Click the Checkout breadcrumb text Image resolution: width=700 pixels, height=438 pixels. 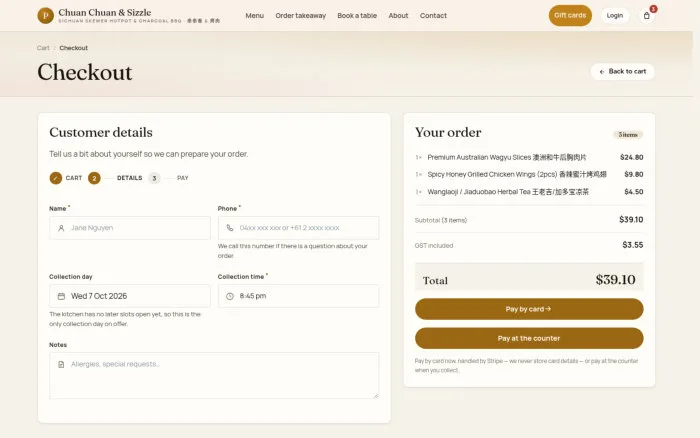(x=74, y=48)
